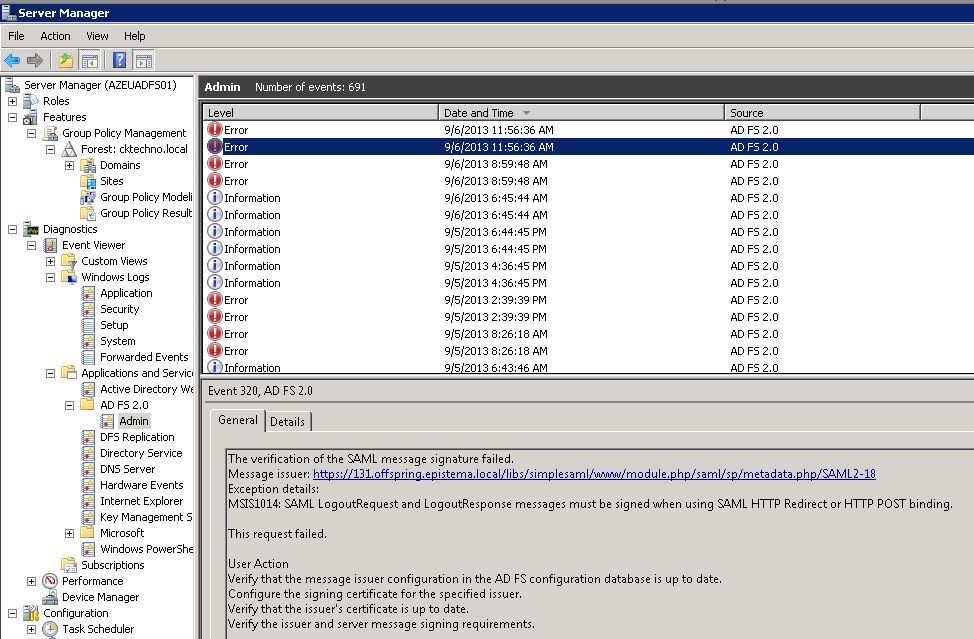
Task: Select the Forwarded Events log
Action: 144,357
